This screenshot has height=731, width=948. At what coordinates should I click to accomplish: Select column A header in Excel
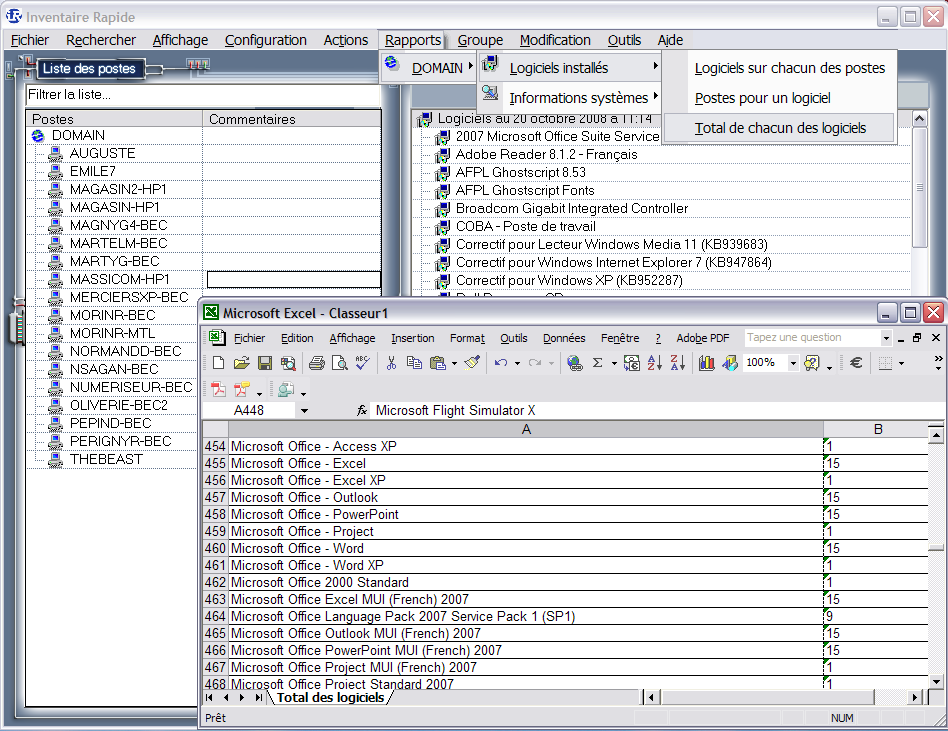point(526,429)
